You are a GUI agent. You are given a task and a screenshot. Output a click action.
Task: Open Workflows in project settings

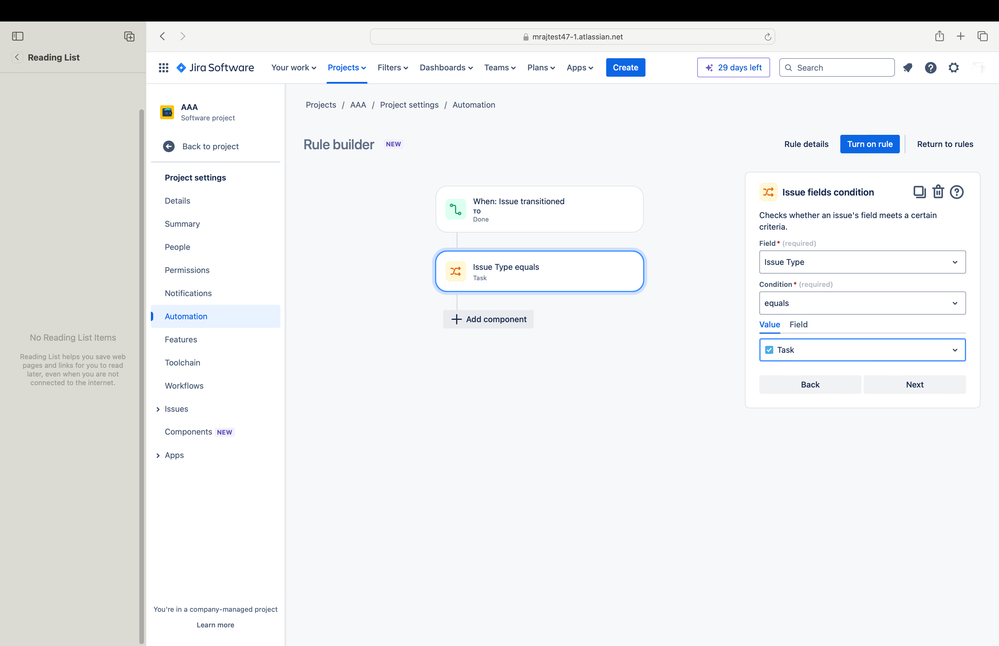pyautogui.click(x=184, y=386)
